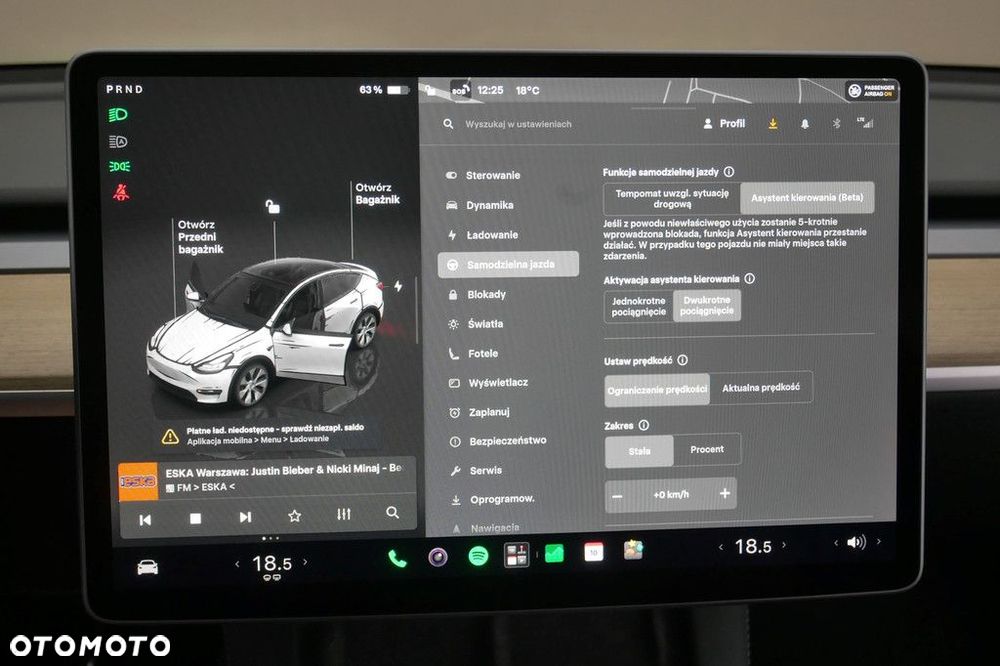Open the toybox app in the dock
The width and height of the screenshot is (1000, 666).
(633, 550)
